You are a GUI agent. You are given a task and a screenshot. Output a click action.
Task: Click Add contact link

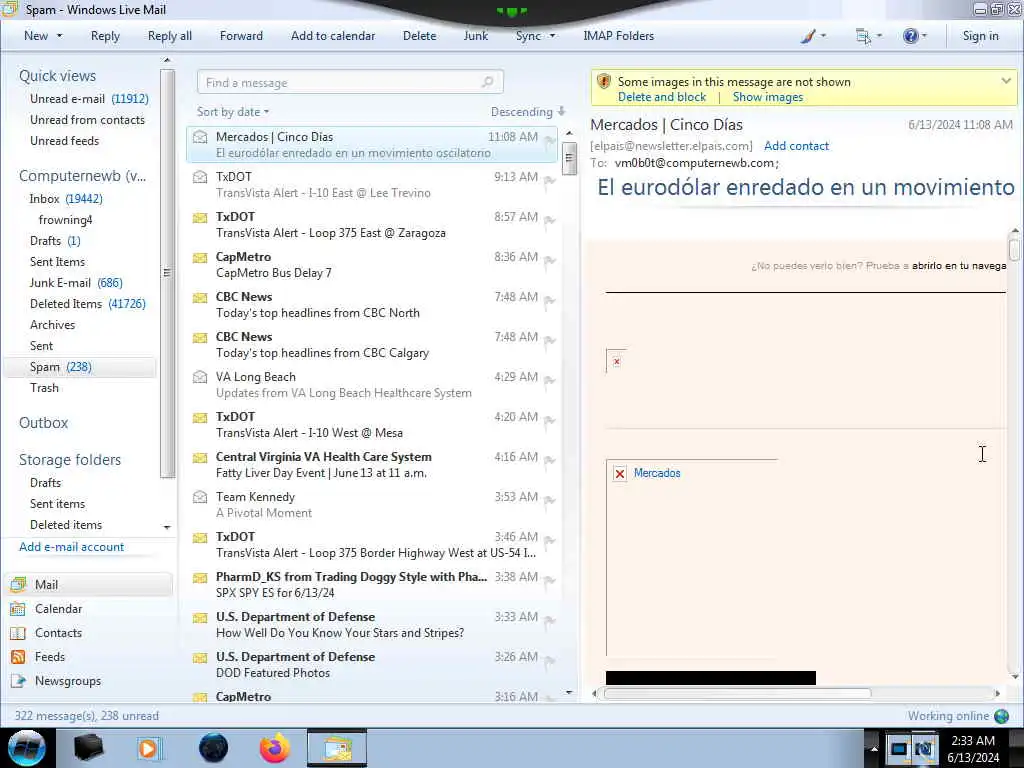click(x=796, y=146)
